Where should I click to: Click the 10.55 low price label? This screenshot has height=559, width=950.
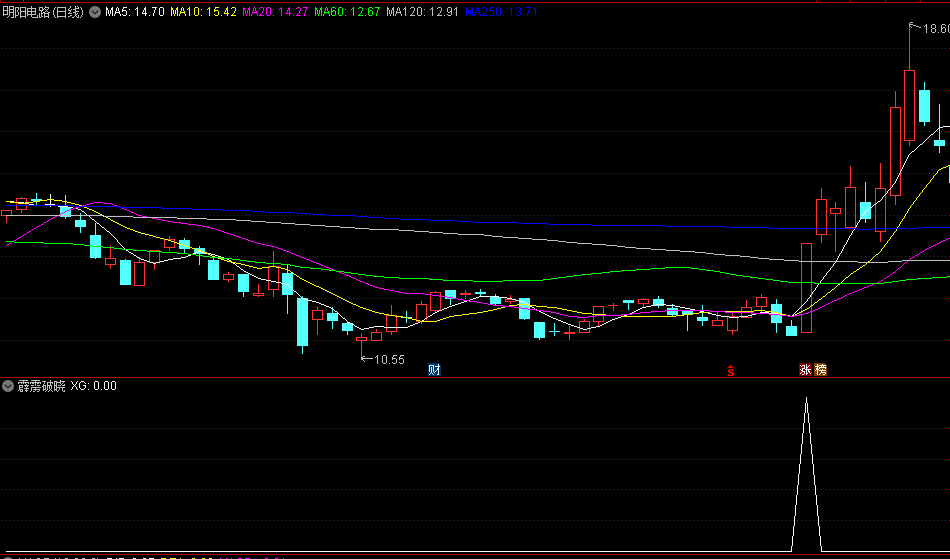[x=389, y=360]
